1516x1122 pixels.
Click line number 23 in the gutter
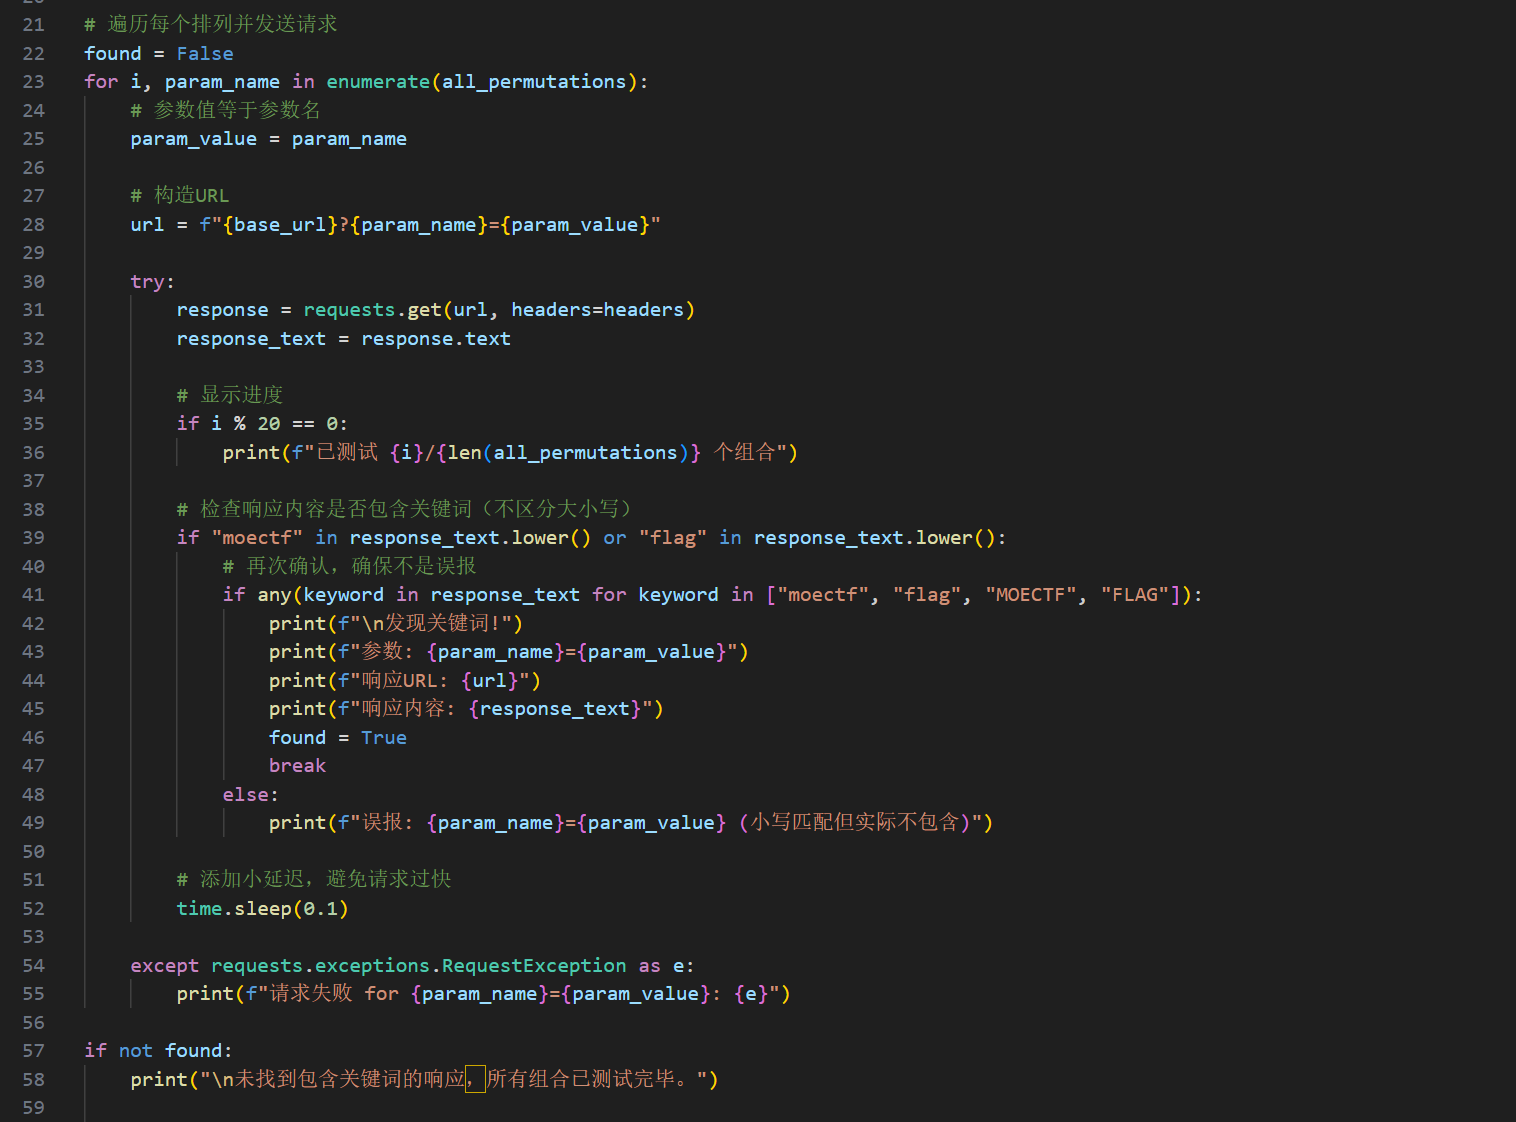pyautogui.click(x=33, y=82)
